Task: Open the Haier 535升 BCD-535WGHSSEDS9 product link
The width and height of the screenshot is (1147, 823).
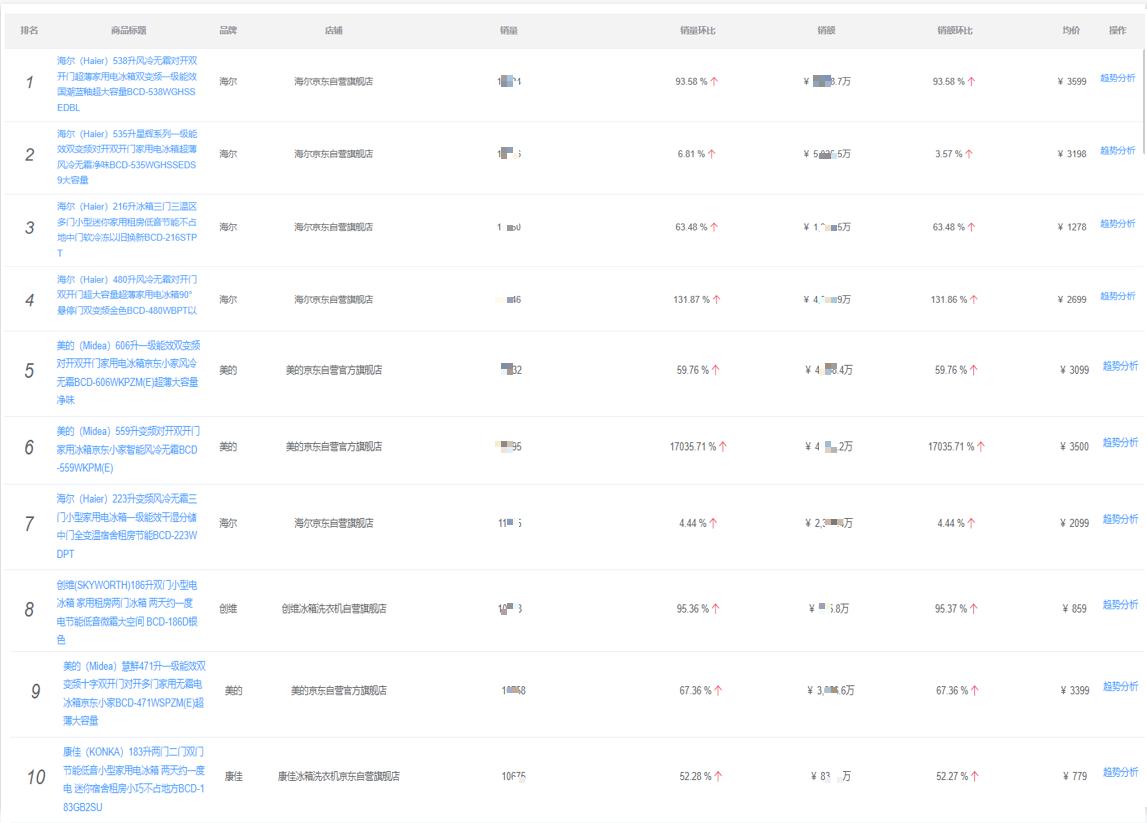Action: 127,157
